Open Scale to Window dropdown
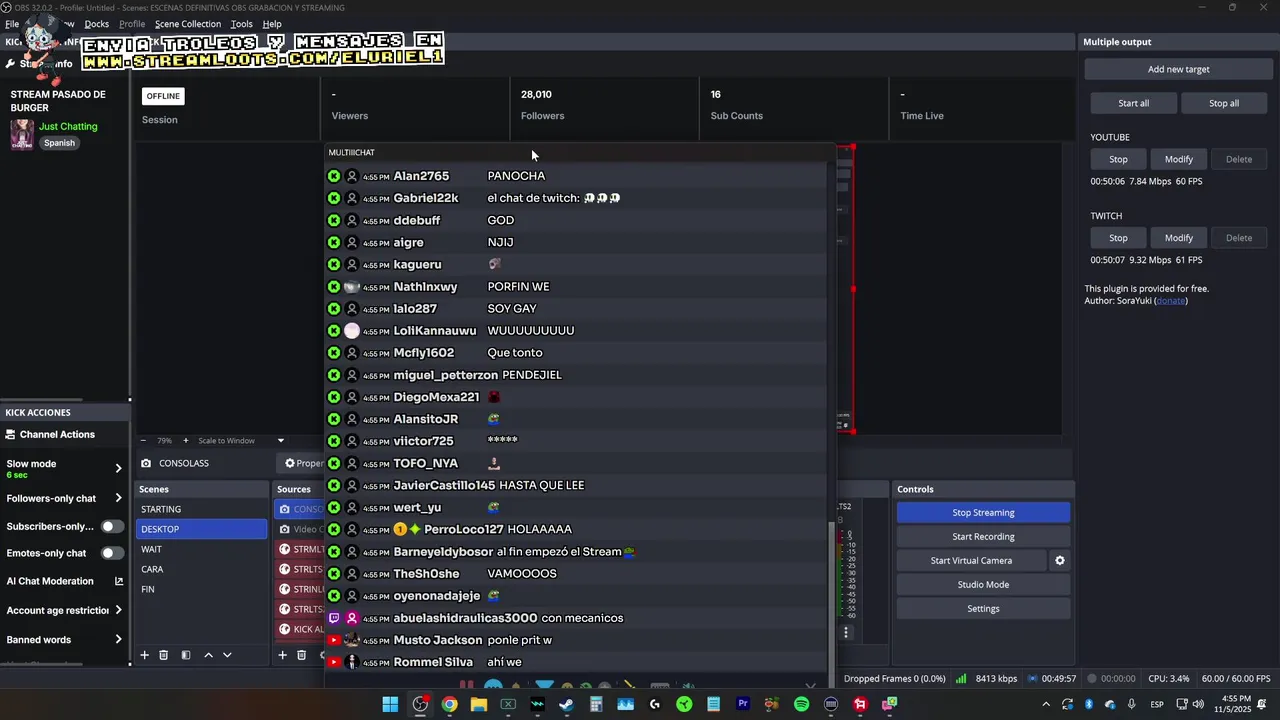Image resolution: width=1280 pixels, height=720 pixels. tap(241, 440)
